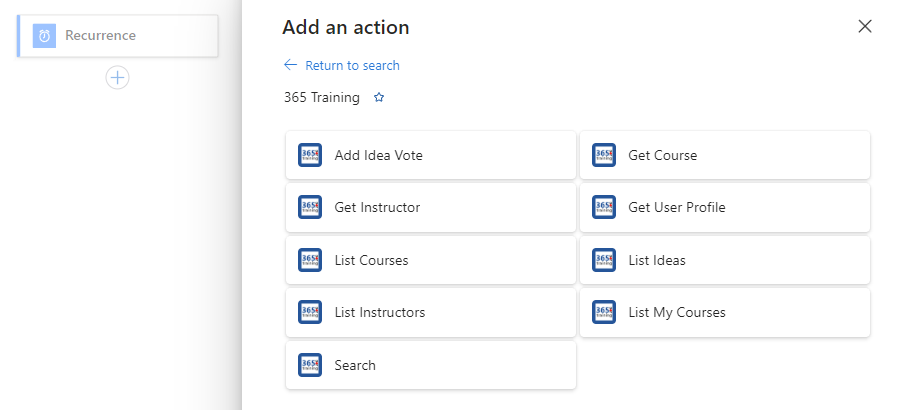Screen dimensions: 900x410
Task: Open the Recurrence trigger card
Action: coord(118,36)
